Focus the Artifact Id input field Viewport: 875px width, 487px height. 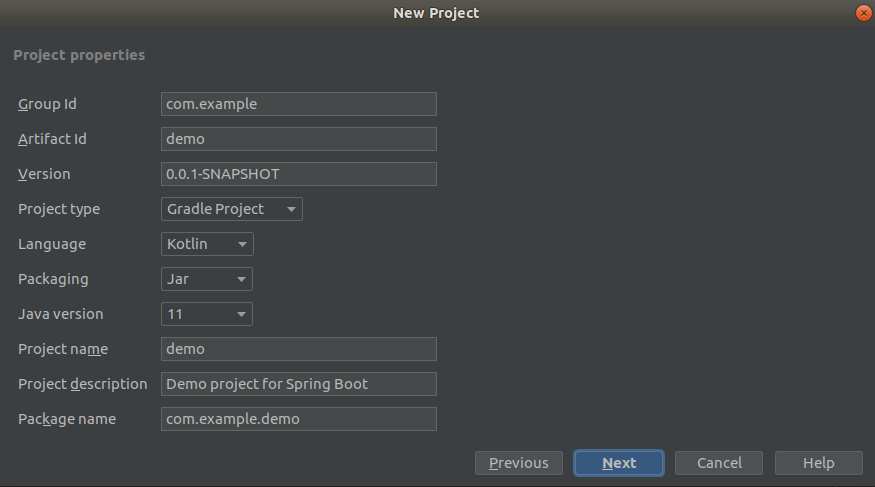point(298,139)
